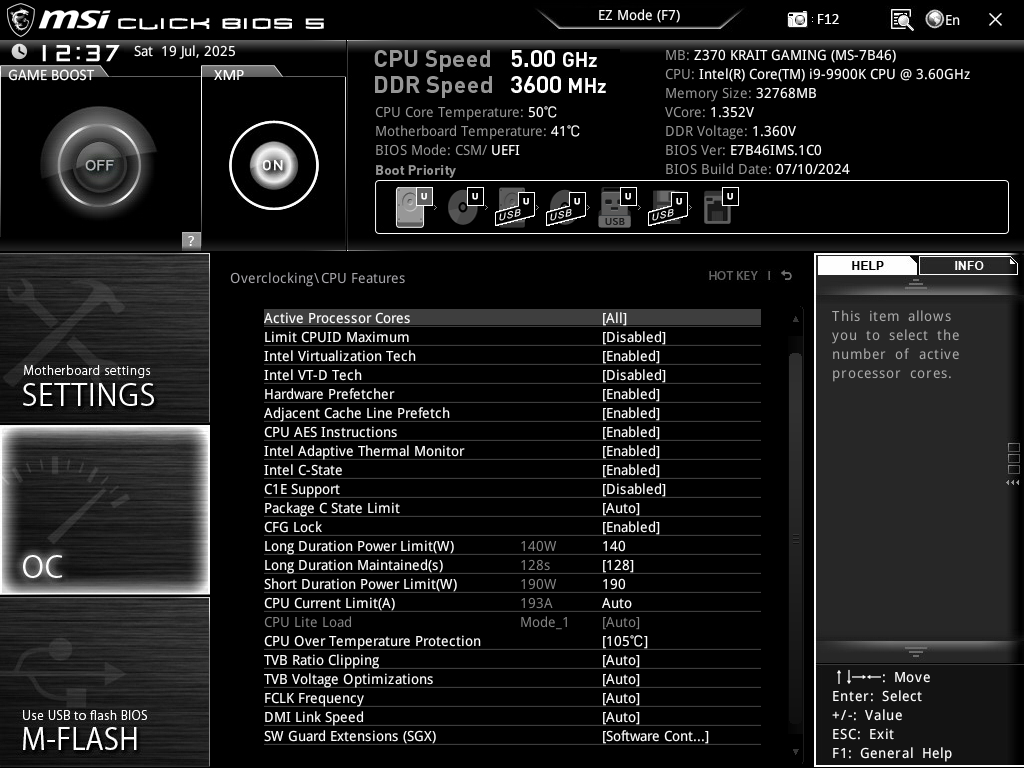Open the Game Boost help question mark
Viewport: 1024px width, 768px height.
pyautogui.click(x=191, y=240)
